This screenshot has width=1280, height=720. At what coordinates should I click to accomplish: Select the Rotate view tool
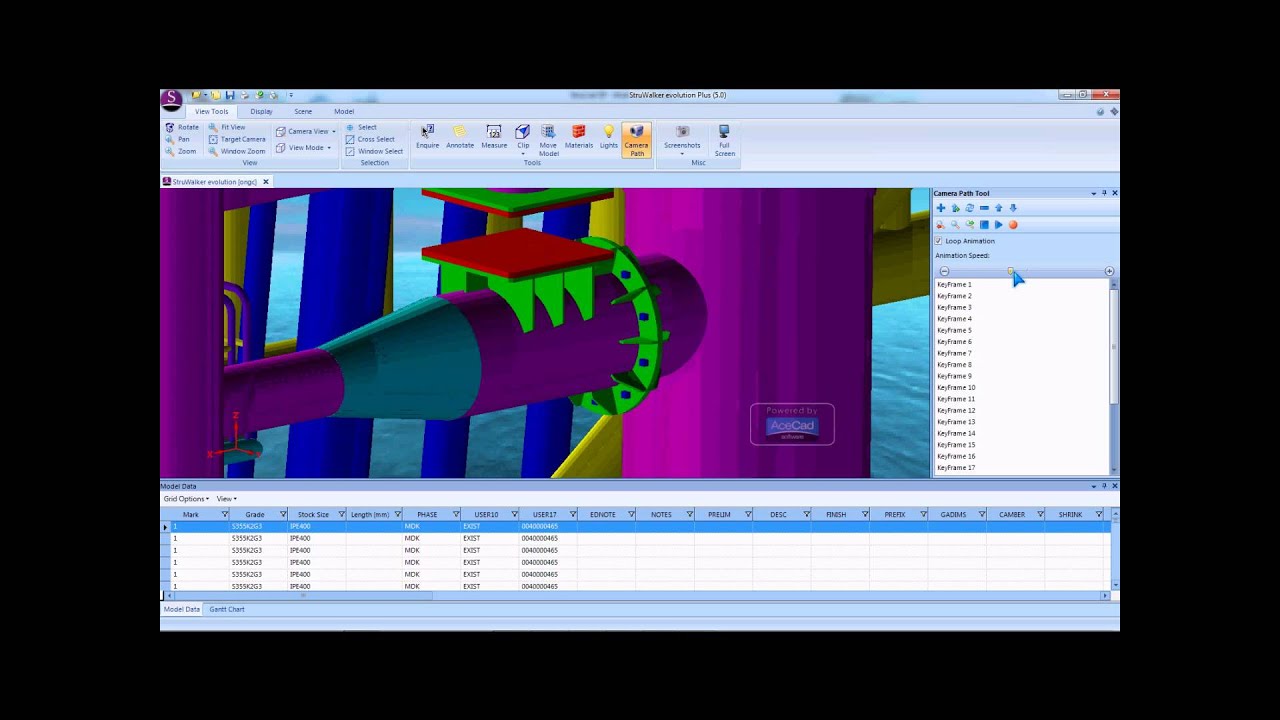click(183, 127)
